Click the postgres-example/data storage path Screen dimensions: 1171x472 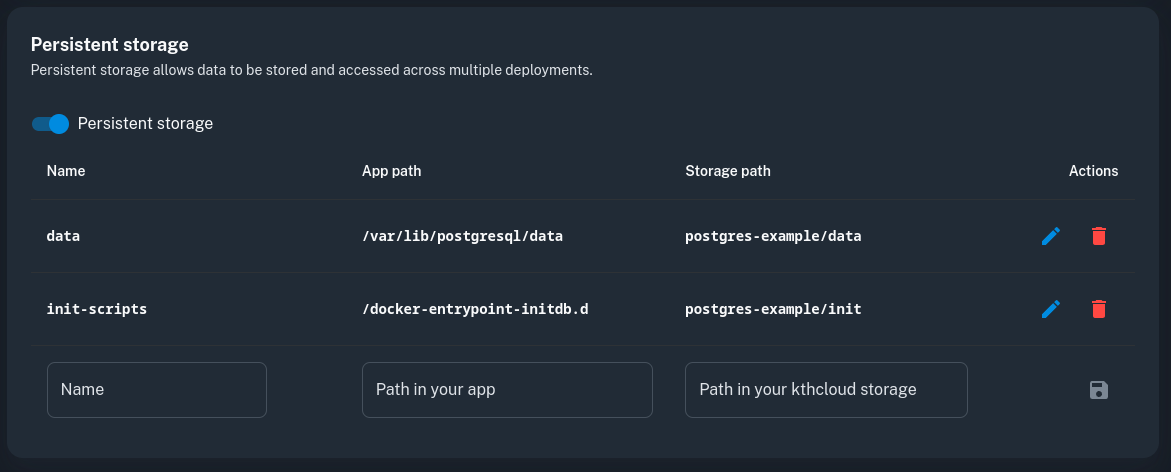pyautogui.click(x=773, y=237)
